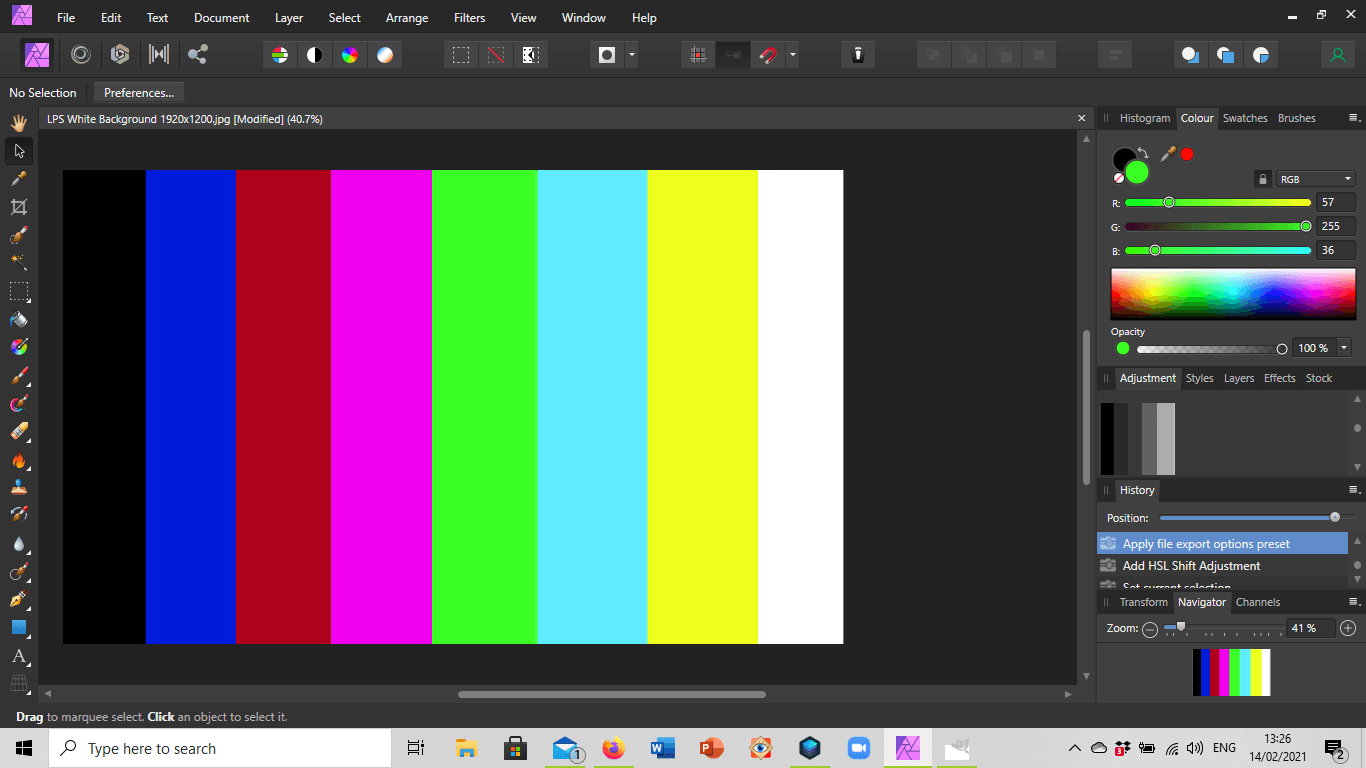Open the snapping options dropdown arrow
The width and height of the screenshot is (1366, 768).
pos(791,55)
